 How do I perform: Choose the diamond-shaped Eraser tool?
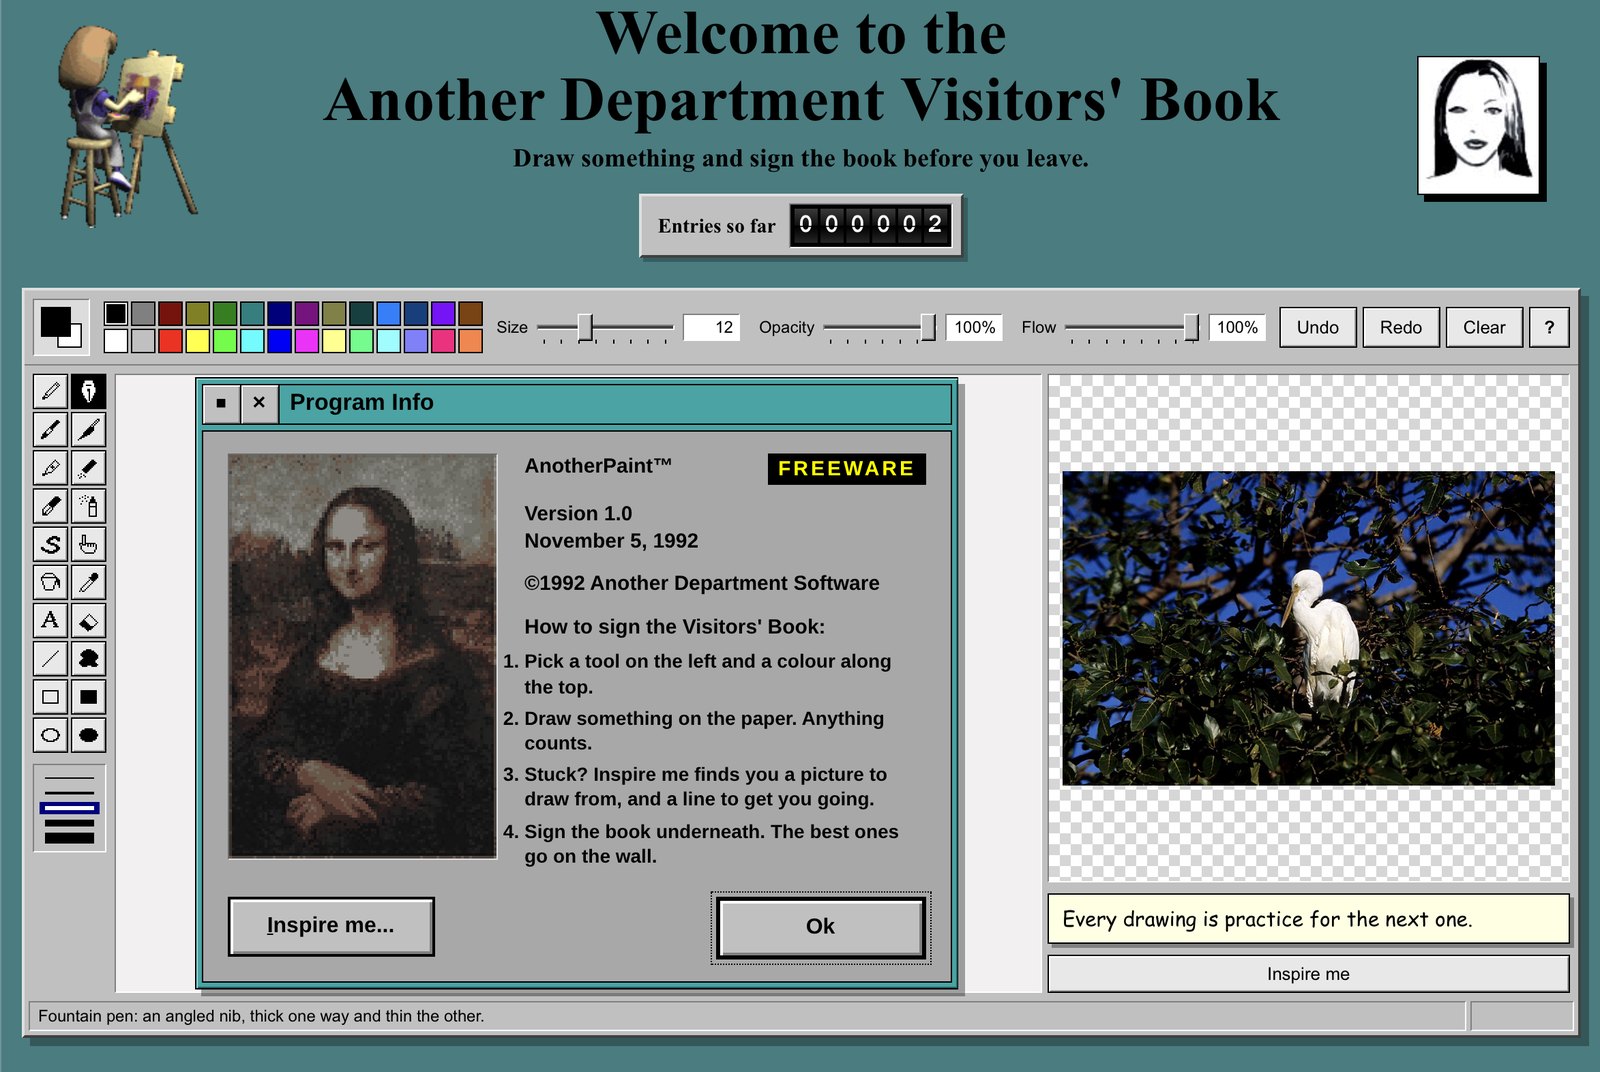pyautogui.click(x=88, y=620)
